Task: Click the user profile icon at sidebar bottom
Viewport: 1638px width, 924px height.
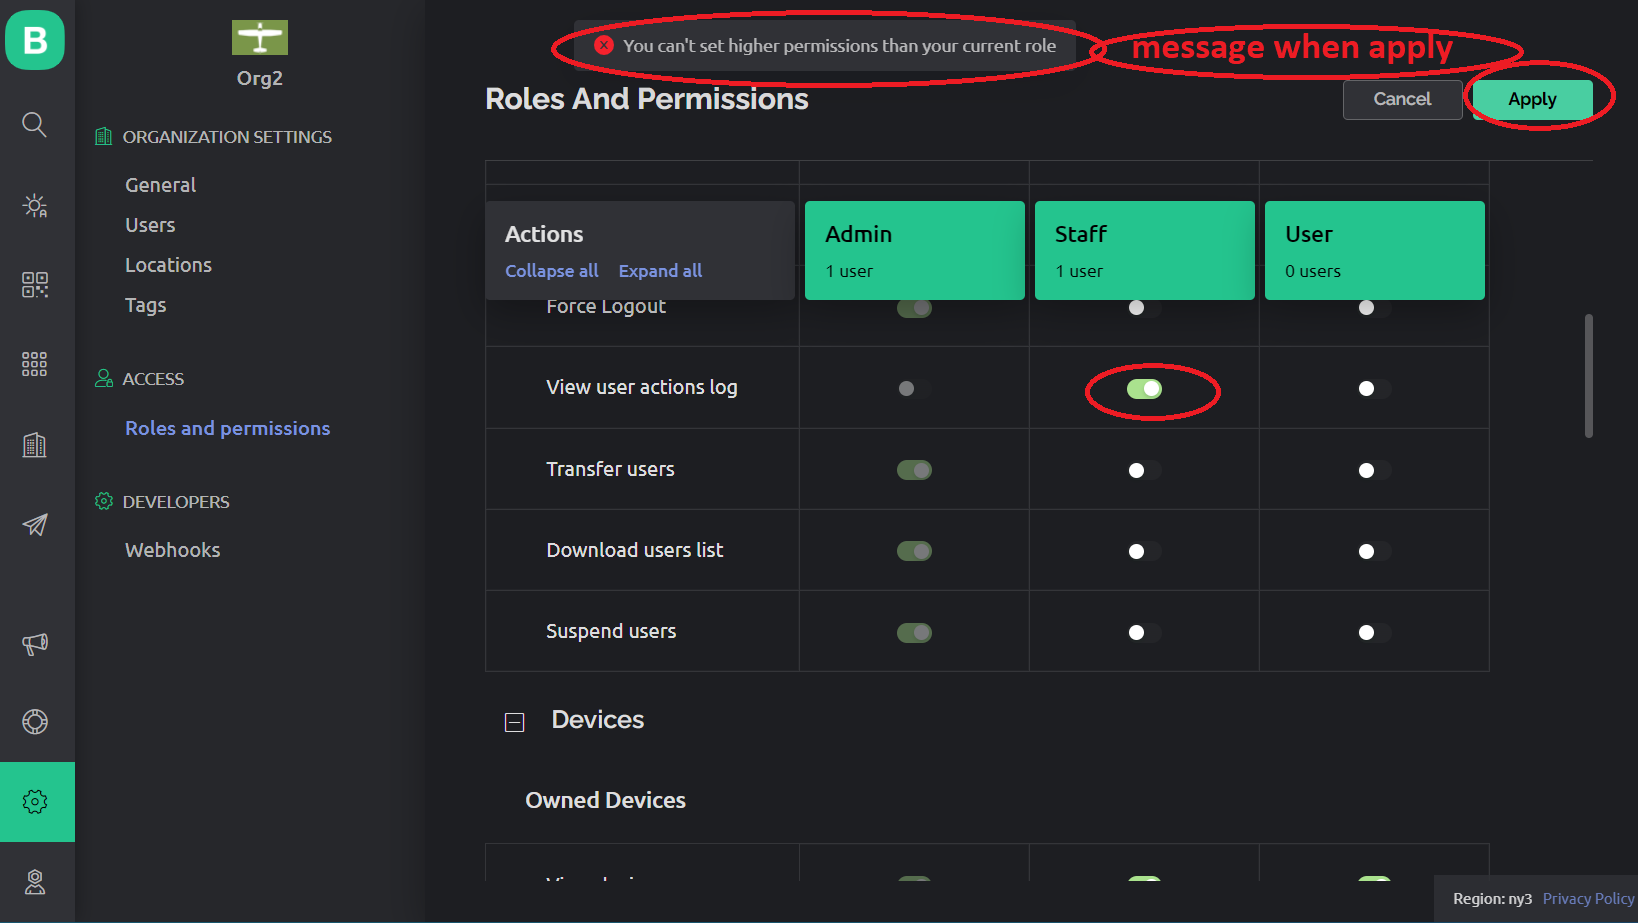Action: pos(35,882)
